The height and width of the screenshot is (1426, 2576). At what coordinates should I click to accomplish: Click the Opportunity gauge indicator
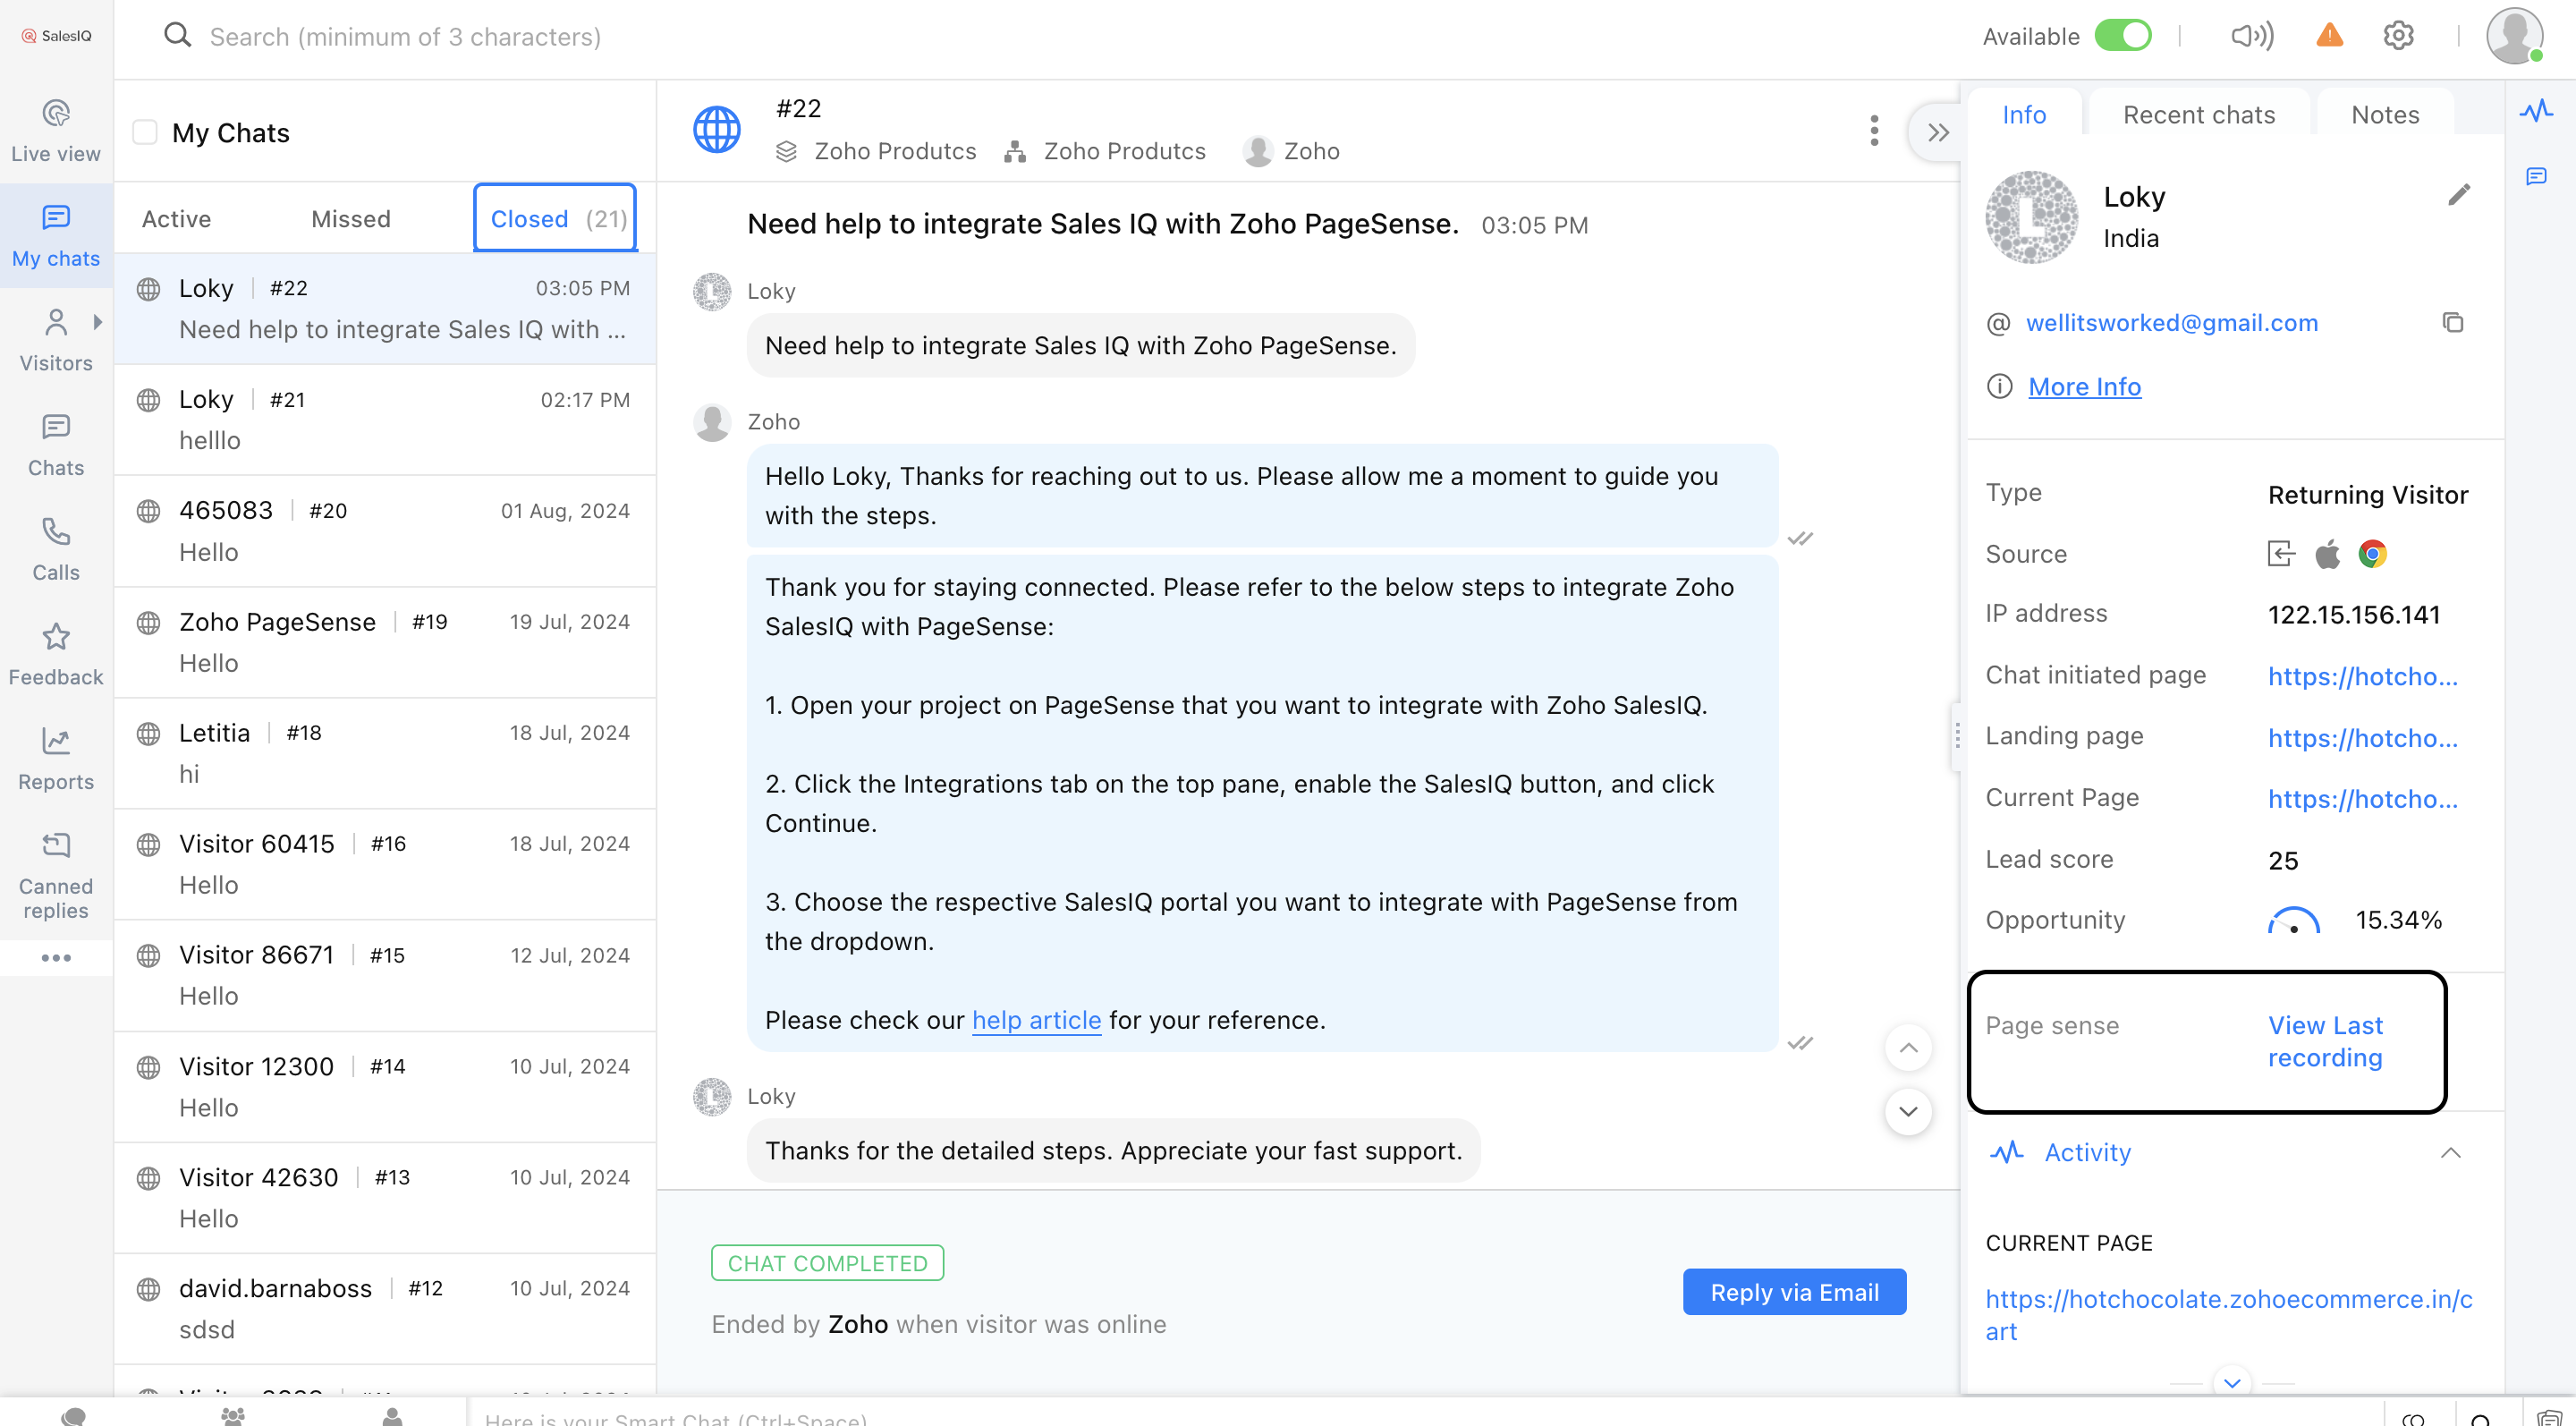click(x=2293, y=919)
